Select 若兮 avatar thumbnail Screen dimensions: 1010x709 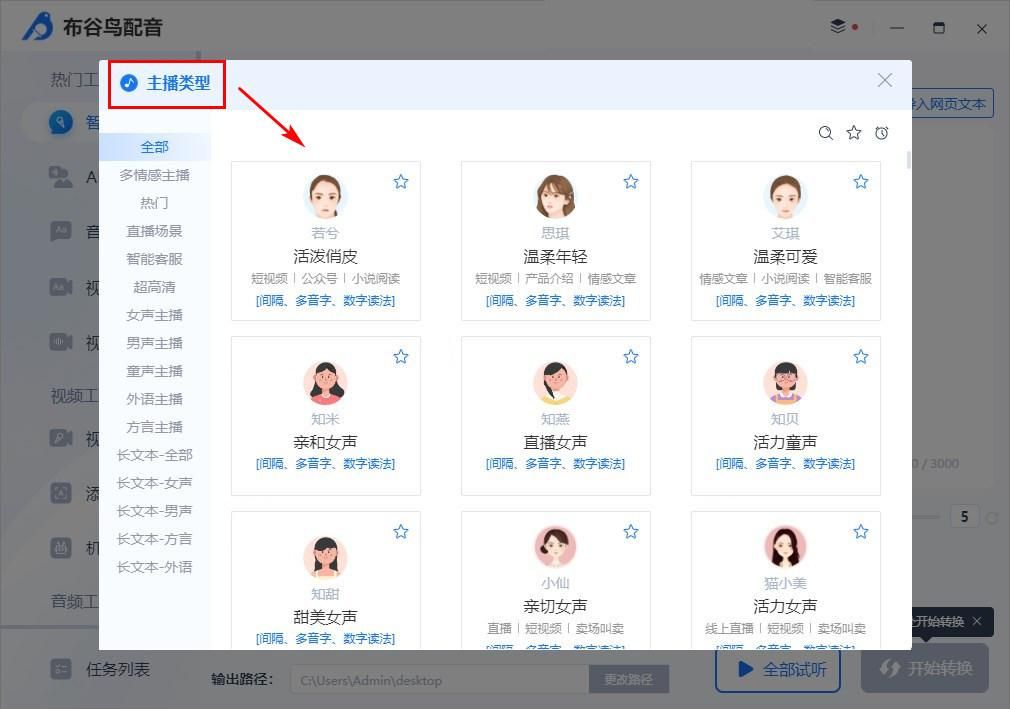point(325,196)
